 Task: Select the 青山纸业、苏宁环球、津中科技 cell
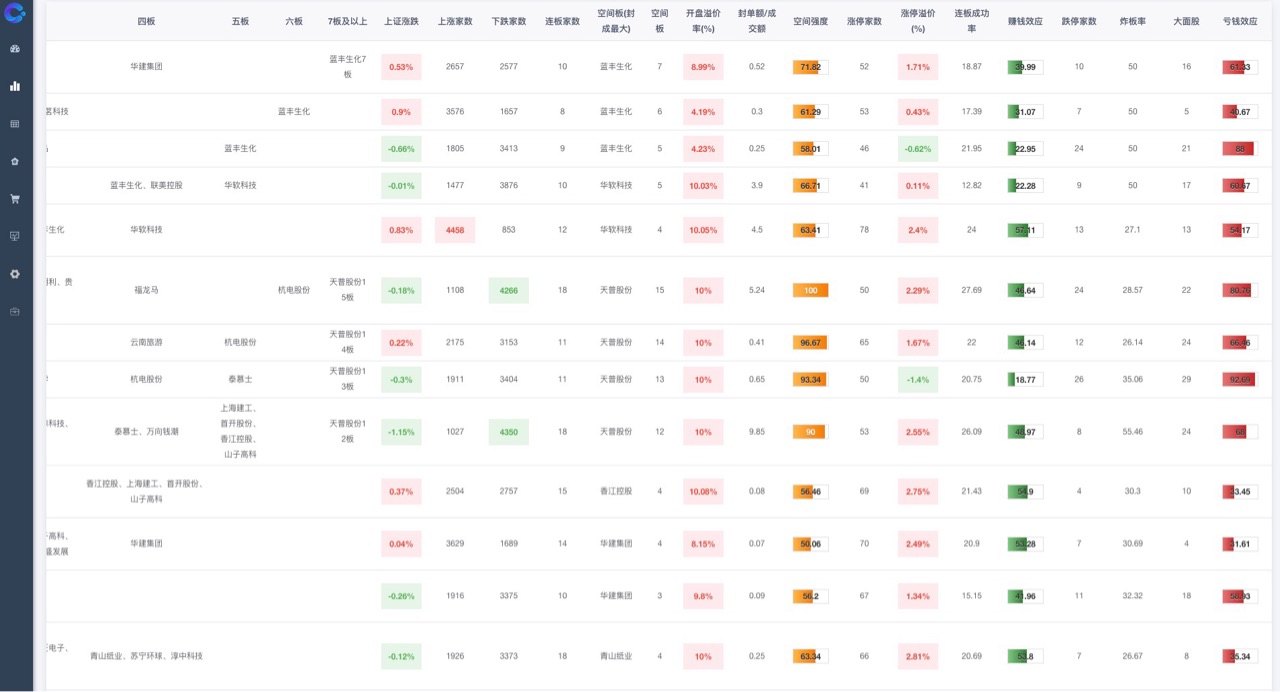146,656
